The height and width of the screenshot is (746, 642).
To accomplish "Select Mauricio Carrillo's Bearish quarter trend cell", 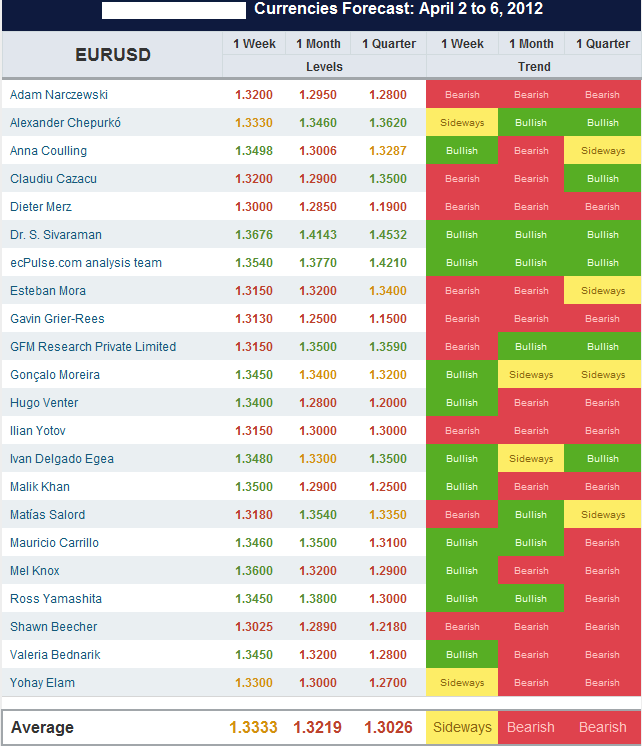I will pyautogui.click(x=602, y=543).
